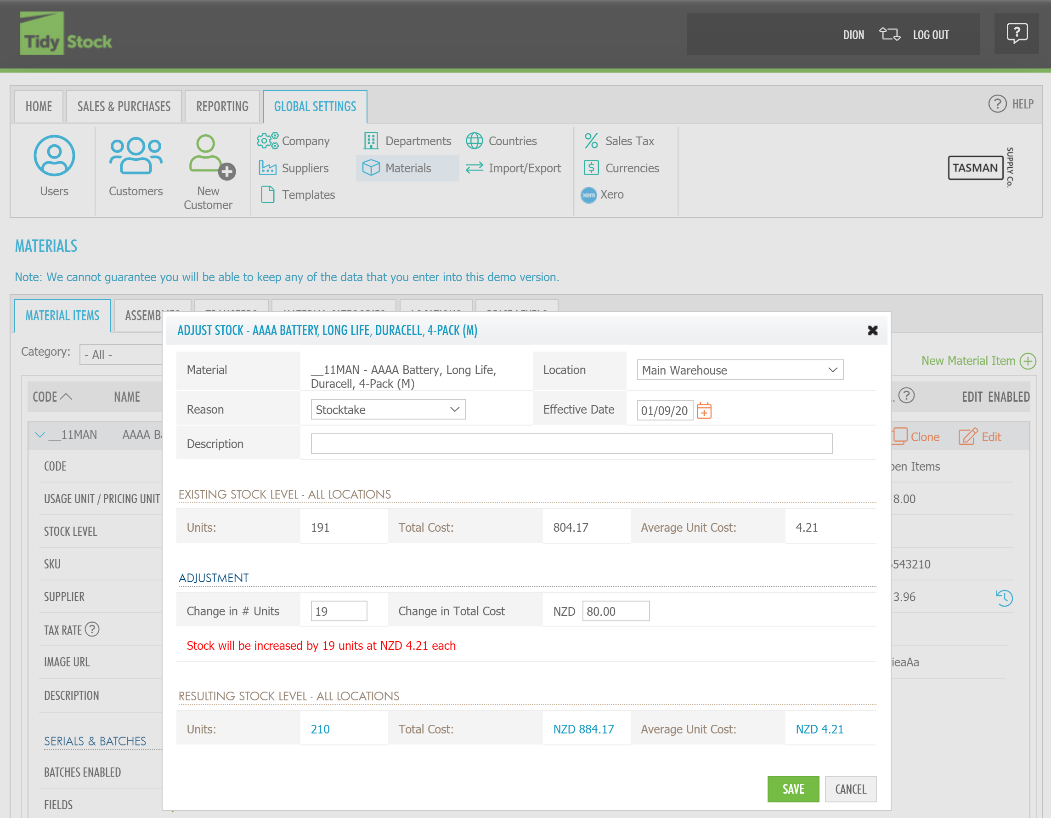Click the Description text field
Image resolution: width=1051 pixels, height=818 pixels.
coord(571,444)
